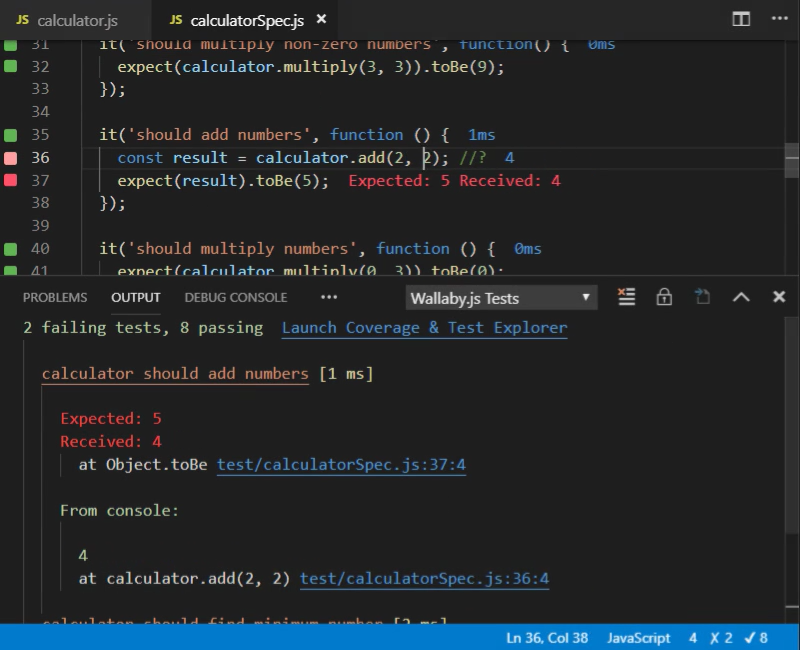Viewport: 800px width, 650px height.
Task: Follow the test/calculatorSpec.js:37:4 link
Action: click(x=341, y=465)
